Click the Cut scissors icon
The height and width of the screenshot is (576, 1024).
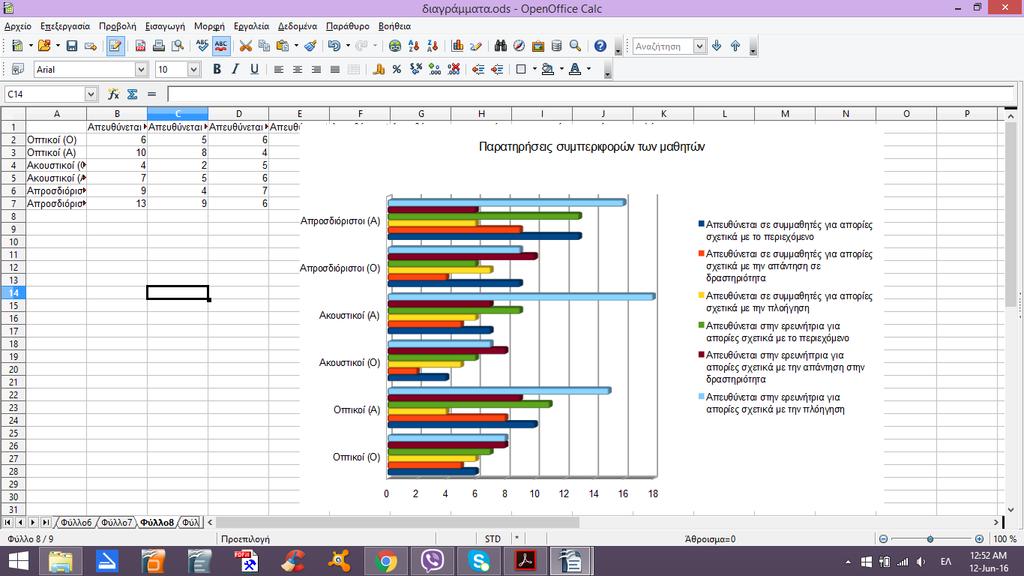pyautogui.click(x=246, y=46)
